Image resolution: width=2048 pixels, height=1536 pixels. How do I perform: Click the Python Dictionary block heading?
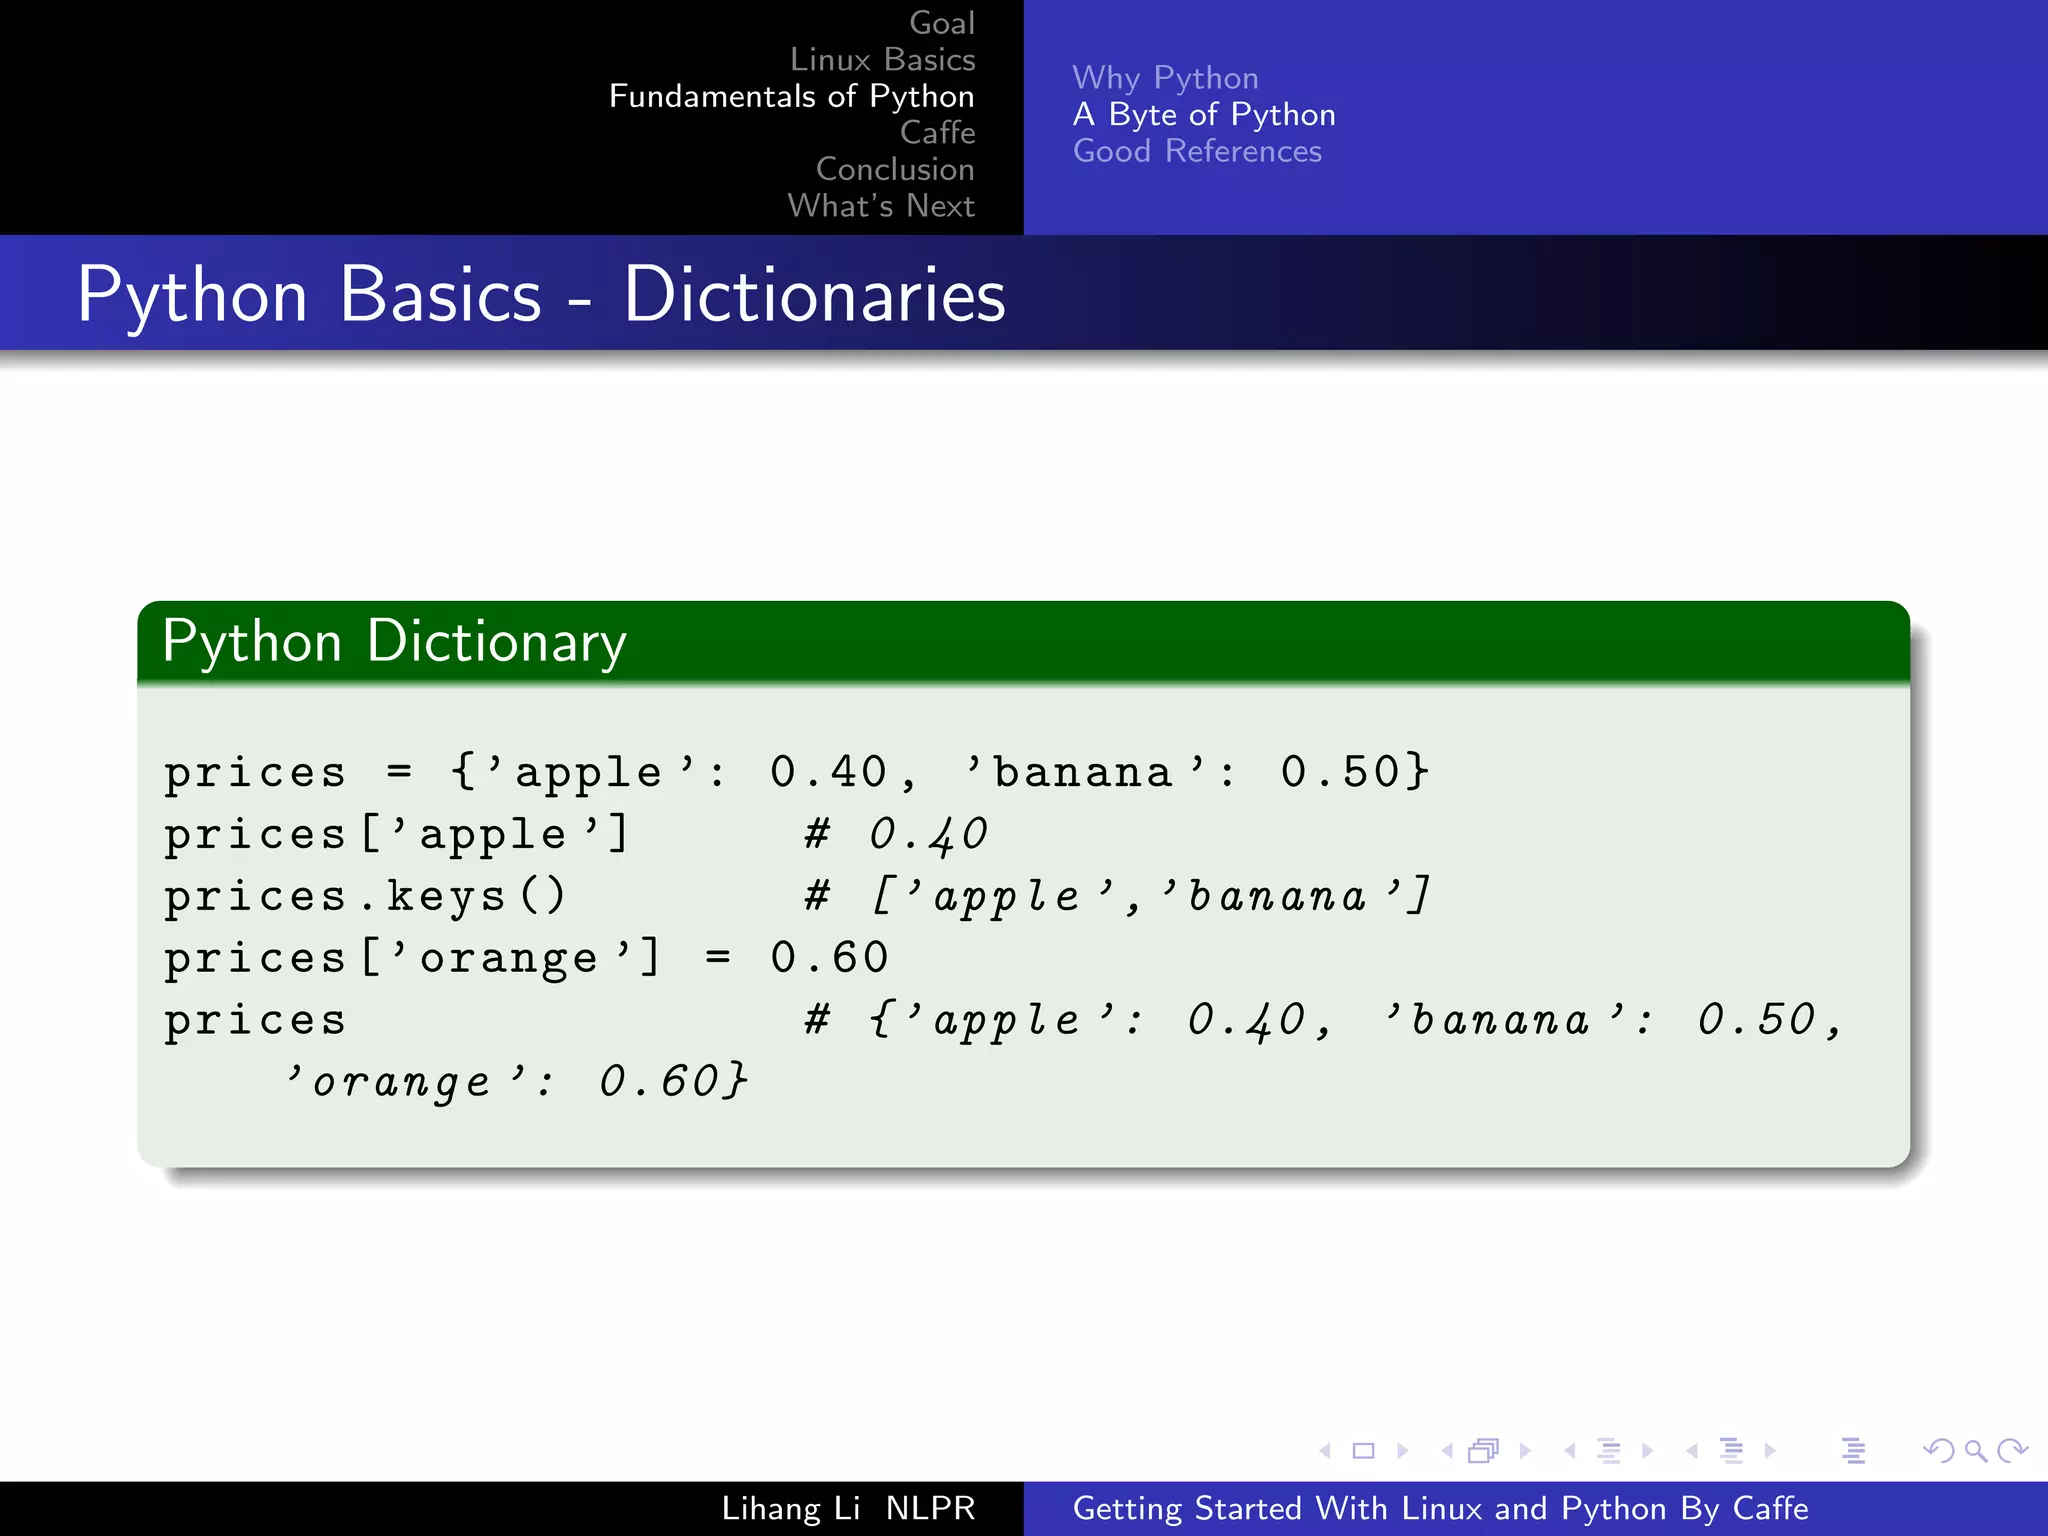(x=394, y=642)
